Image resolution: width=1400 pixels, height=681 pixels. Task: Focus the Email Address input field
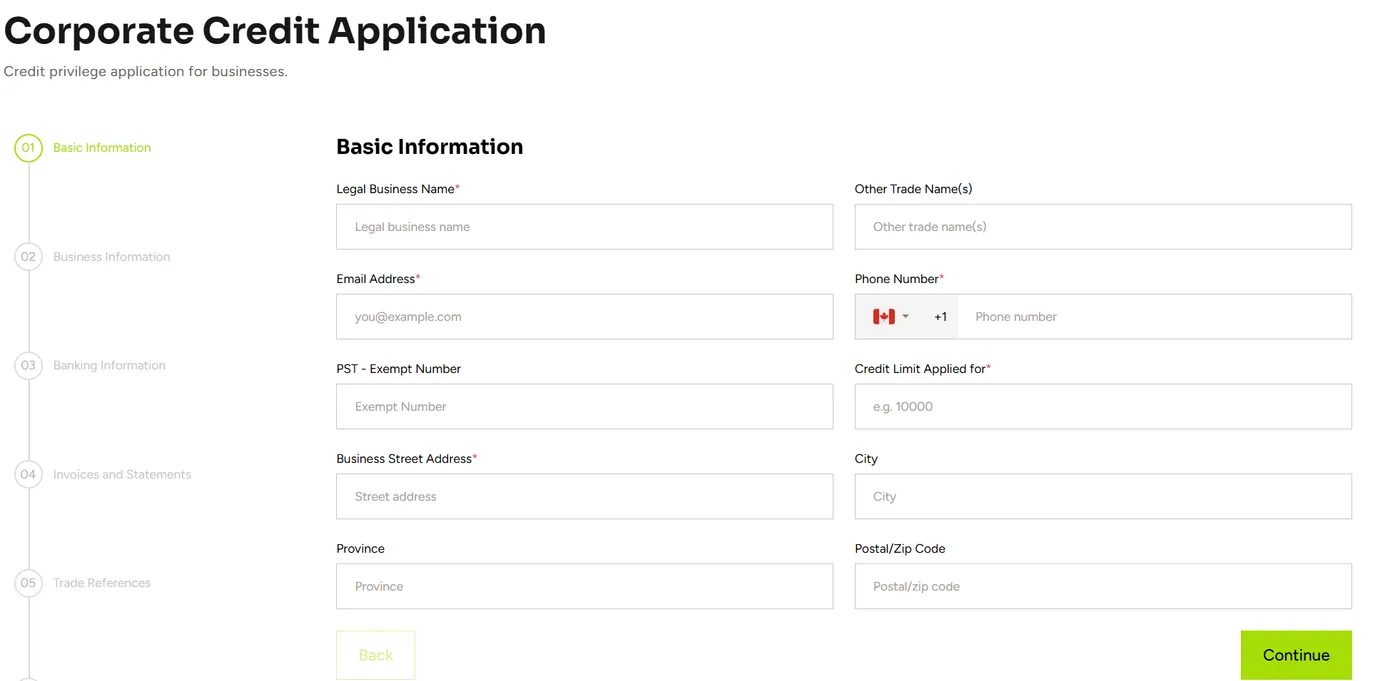[584, 317]
